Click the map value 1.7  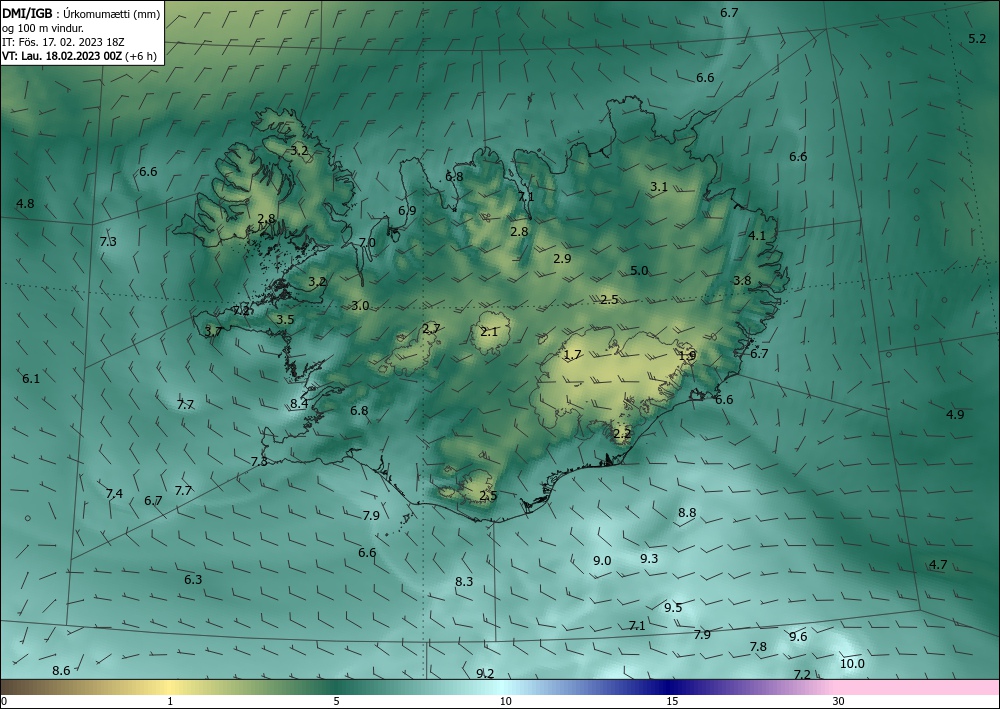click(573, 355)
